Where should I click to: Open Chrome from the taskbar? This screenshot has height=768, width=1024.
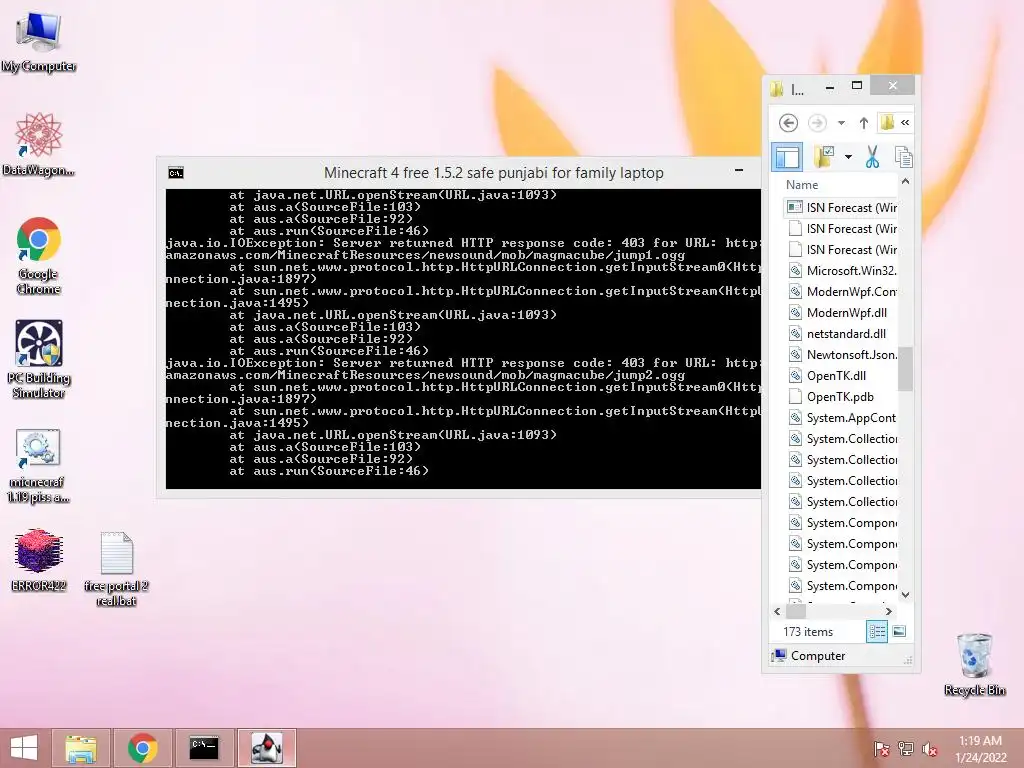pyautogui.click(x=142, y=748)
